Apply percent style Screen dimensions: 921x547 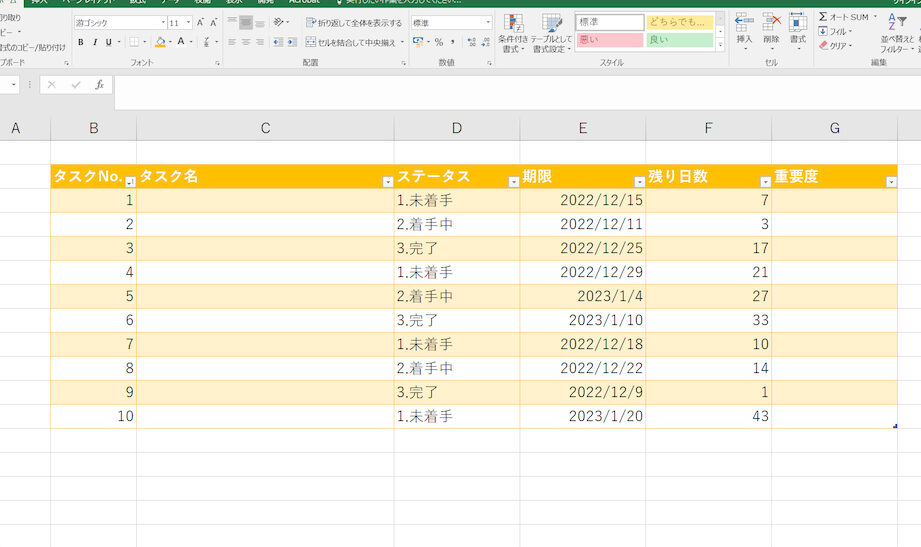[x=439, y=42]
